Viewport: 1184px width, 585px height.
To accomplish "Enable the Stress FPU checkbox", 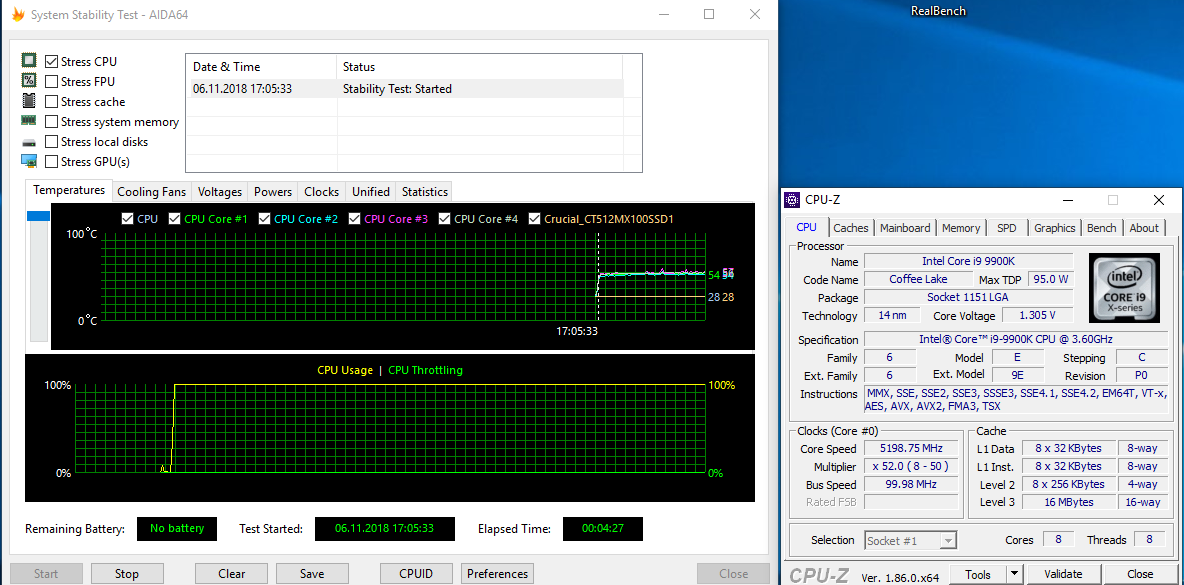I will point(51,82).
